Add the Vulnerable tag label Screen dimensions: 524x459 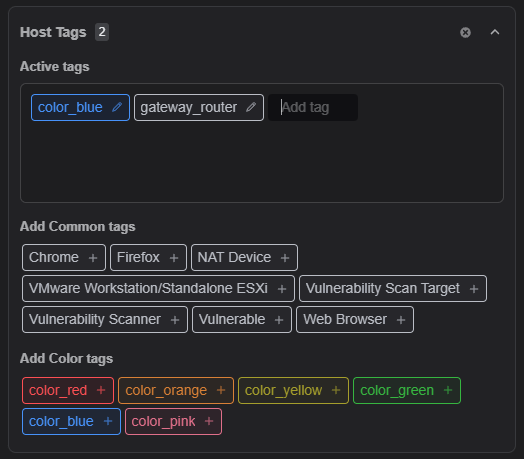tap(232, 320)
